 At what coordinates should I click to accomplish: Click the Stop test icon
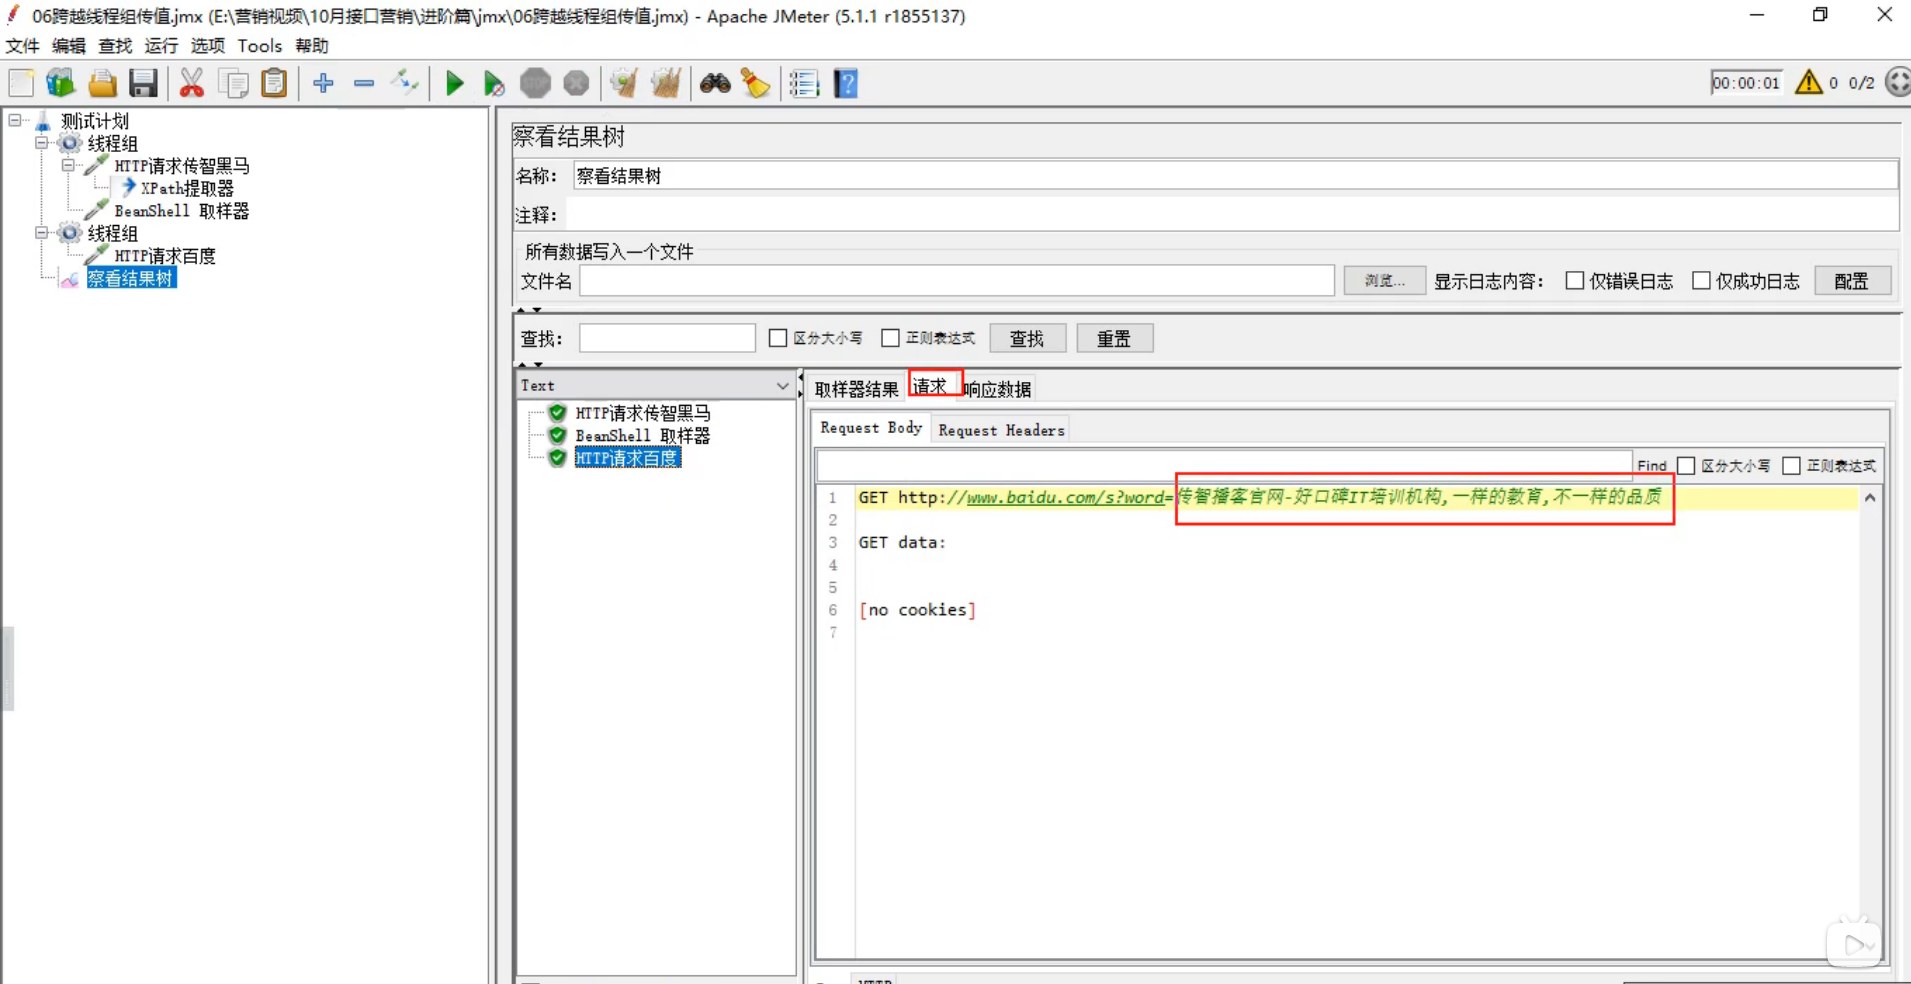click(x=536, y=83)
